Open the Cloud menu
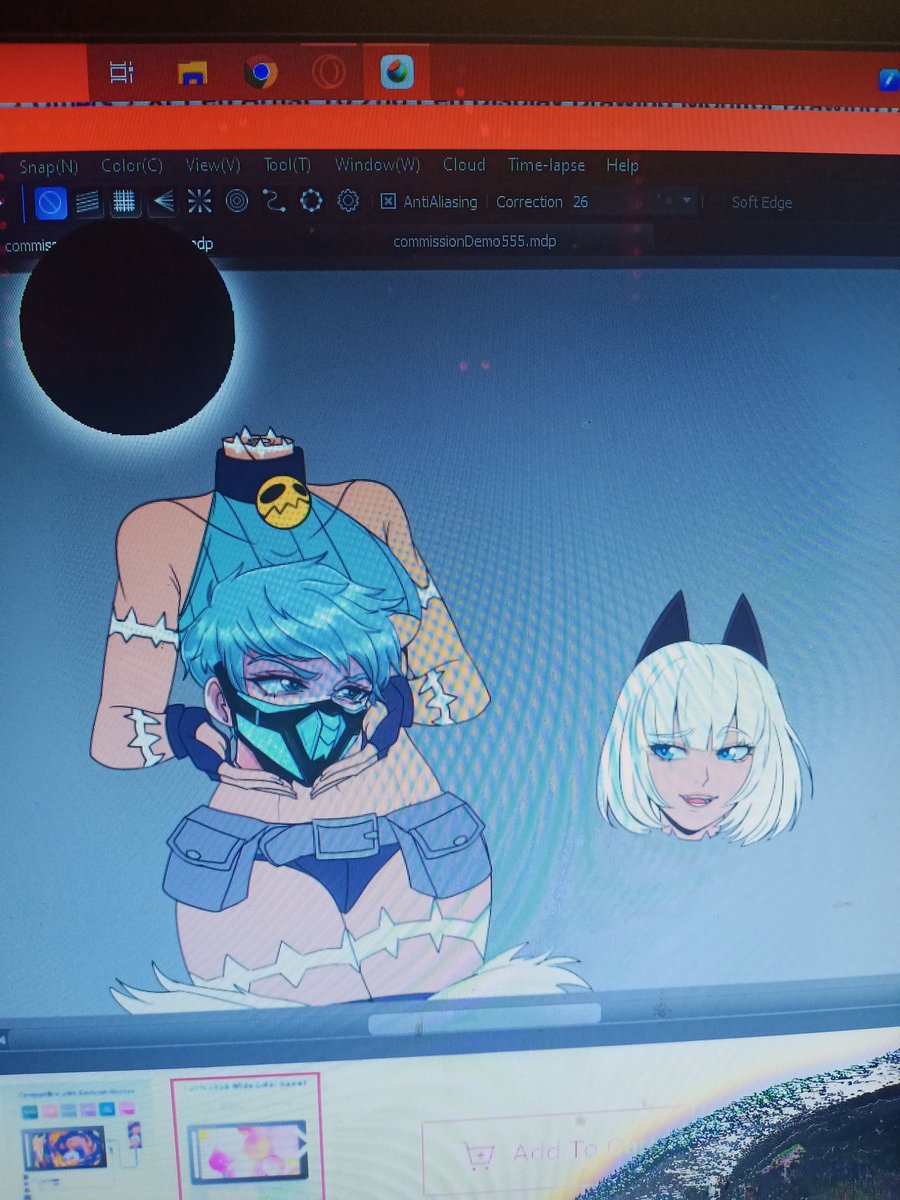900x1200 pixels. (x=464, y=166)
